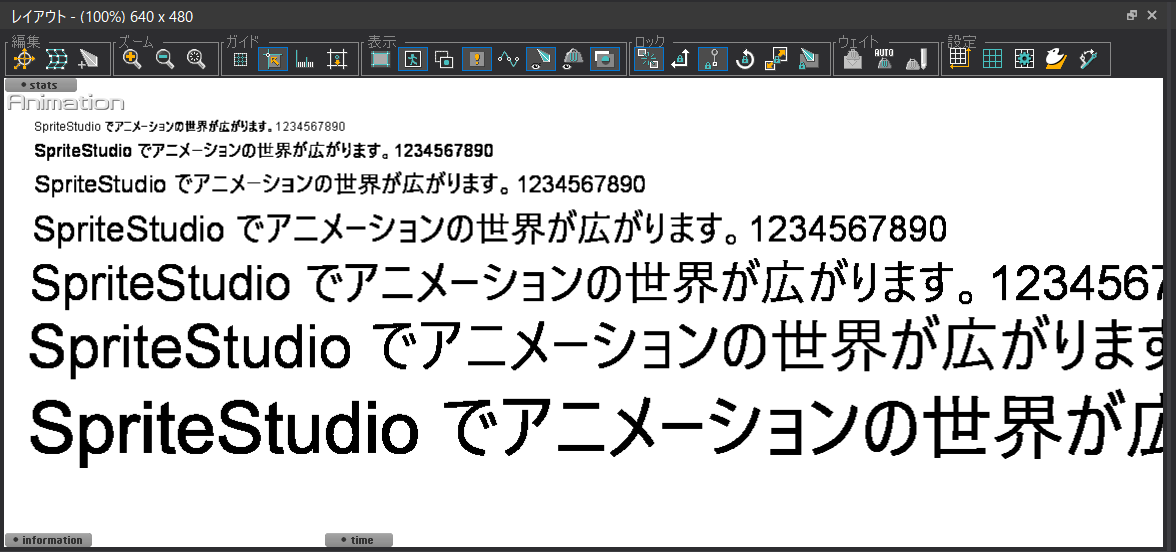Close the レイアウト panel

pos(1152,15)
